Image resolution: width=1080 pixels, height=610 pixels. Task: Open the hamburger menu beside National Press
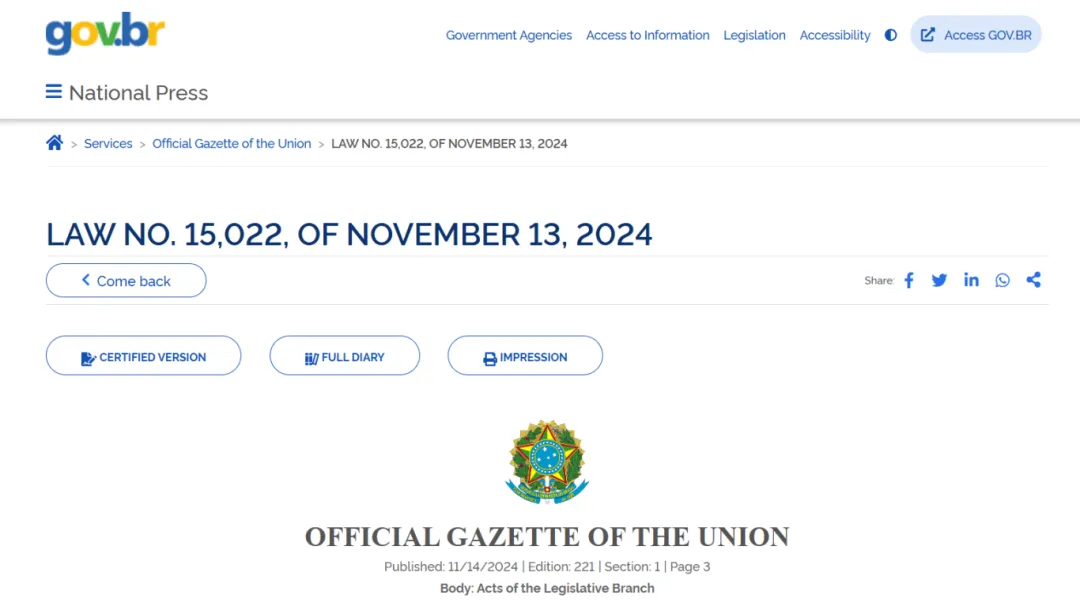[54, 92]
